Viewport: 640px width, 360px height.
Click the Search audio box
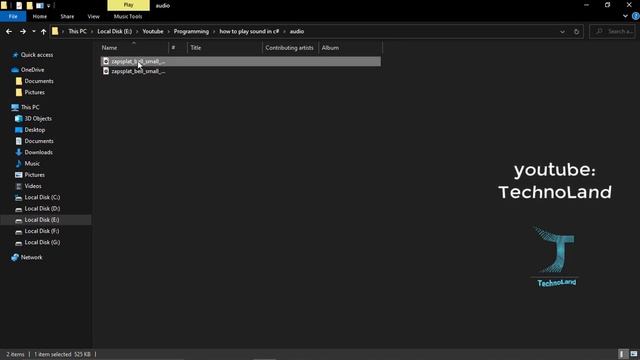coord(613,31)
